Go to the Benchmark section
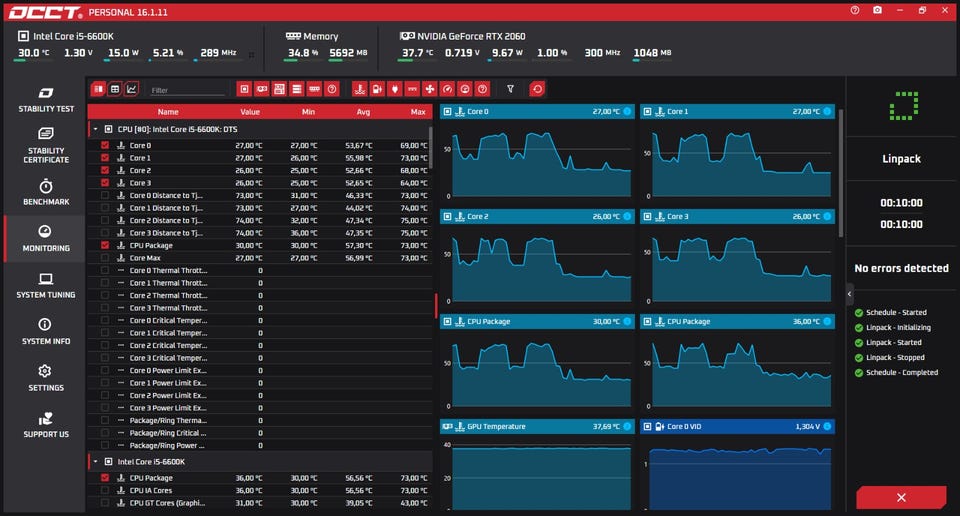960x516 pixels. (x=46, y=192)
